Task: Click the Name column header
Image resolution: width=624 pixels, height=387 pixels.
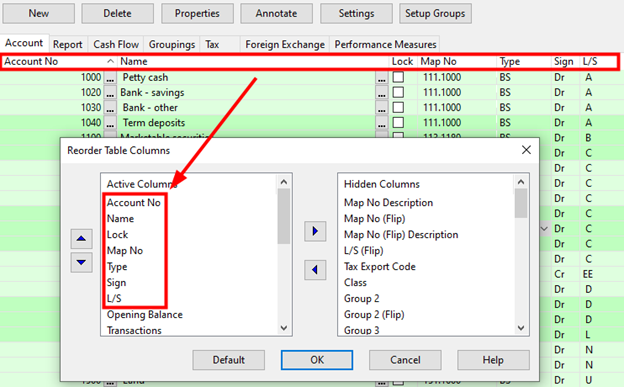Action: coord(253,61)
